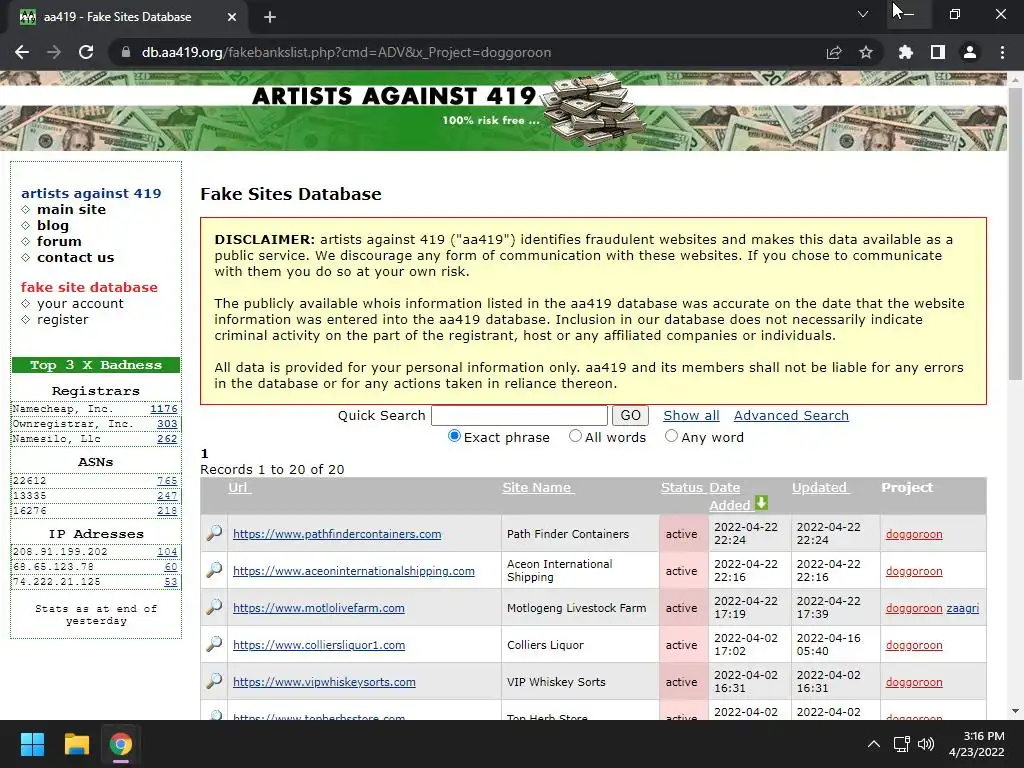
Task: Click the padlock site info icon
Action: [125, 52]
